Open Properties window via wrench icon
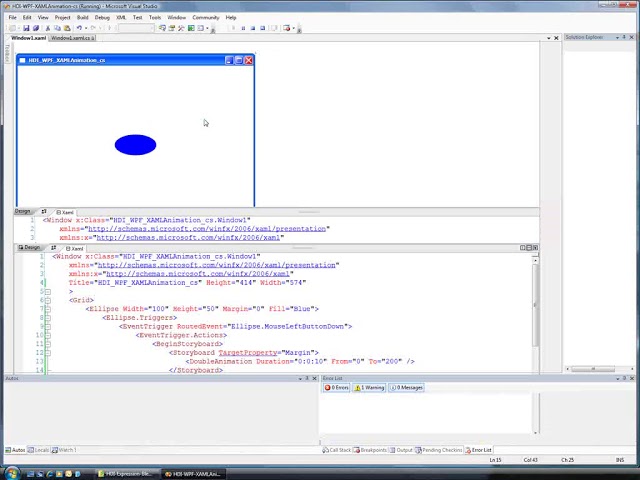 [181, 28]
